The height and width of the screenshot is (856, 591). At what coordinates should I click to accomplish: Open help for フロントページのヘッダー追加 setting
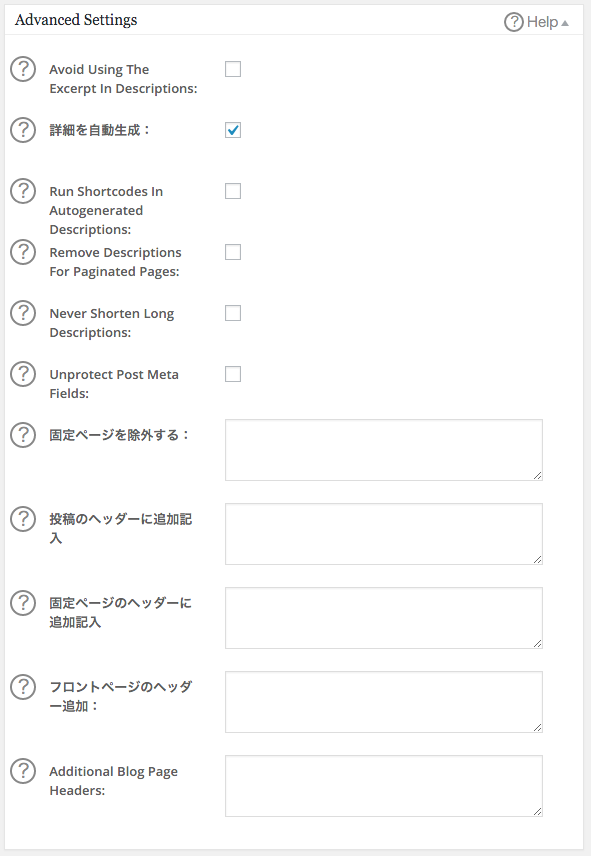coord(22,687)
